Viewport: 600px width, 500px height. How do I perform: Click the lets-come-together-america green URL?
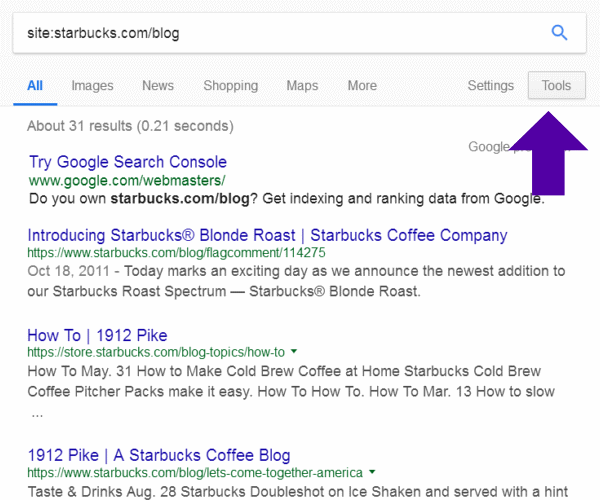tap(195, 472)
